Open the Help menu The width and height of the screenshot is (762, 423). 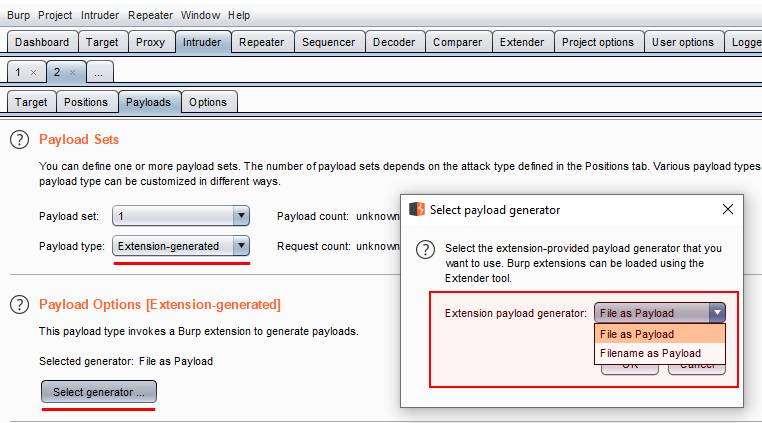coord(239,15)
